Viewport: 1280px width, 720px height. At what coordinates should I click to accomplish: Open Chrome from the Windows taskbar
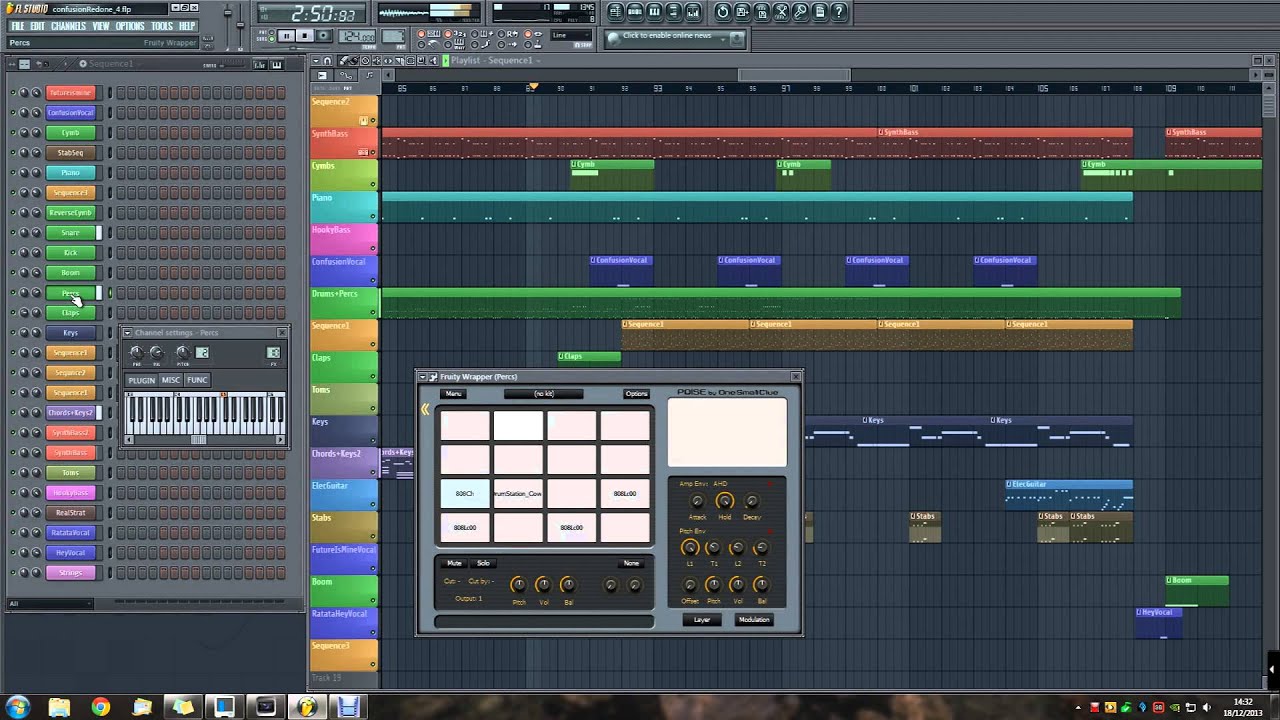(x=100, y=707)
